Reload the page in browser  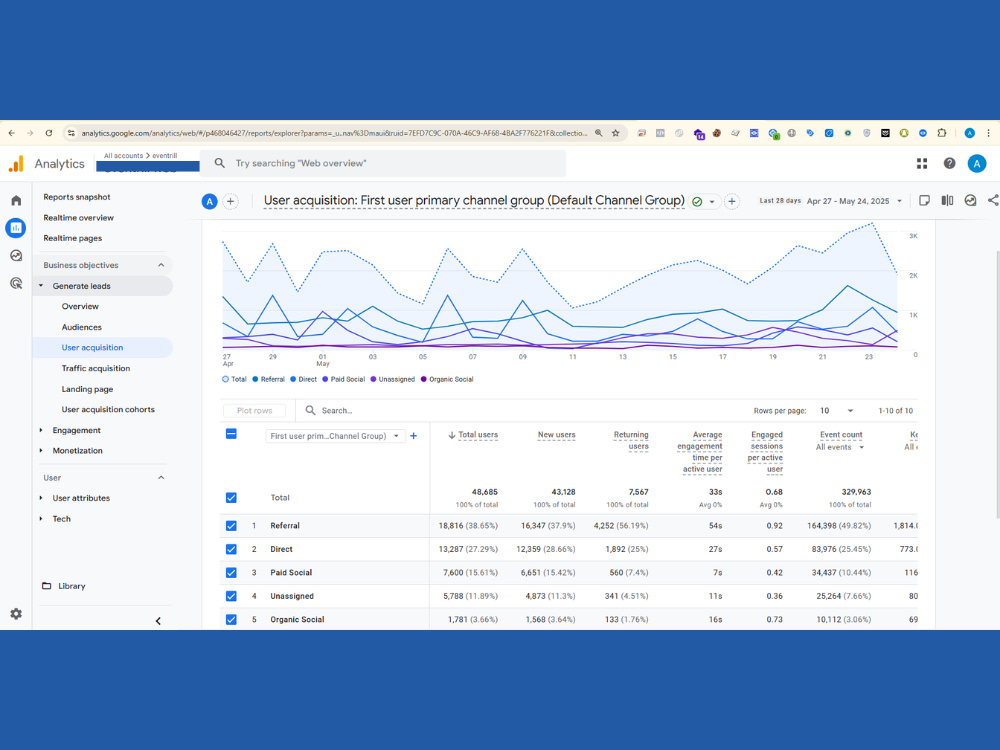(48, 133)
